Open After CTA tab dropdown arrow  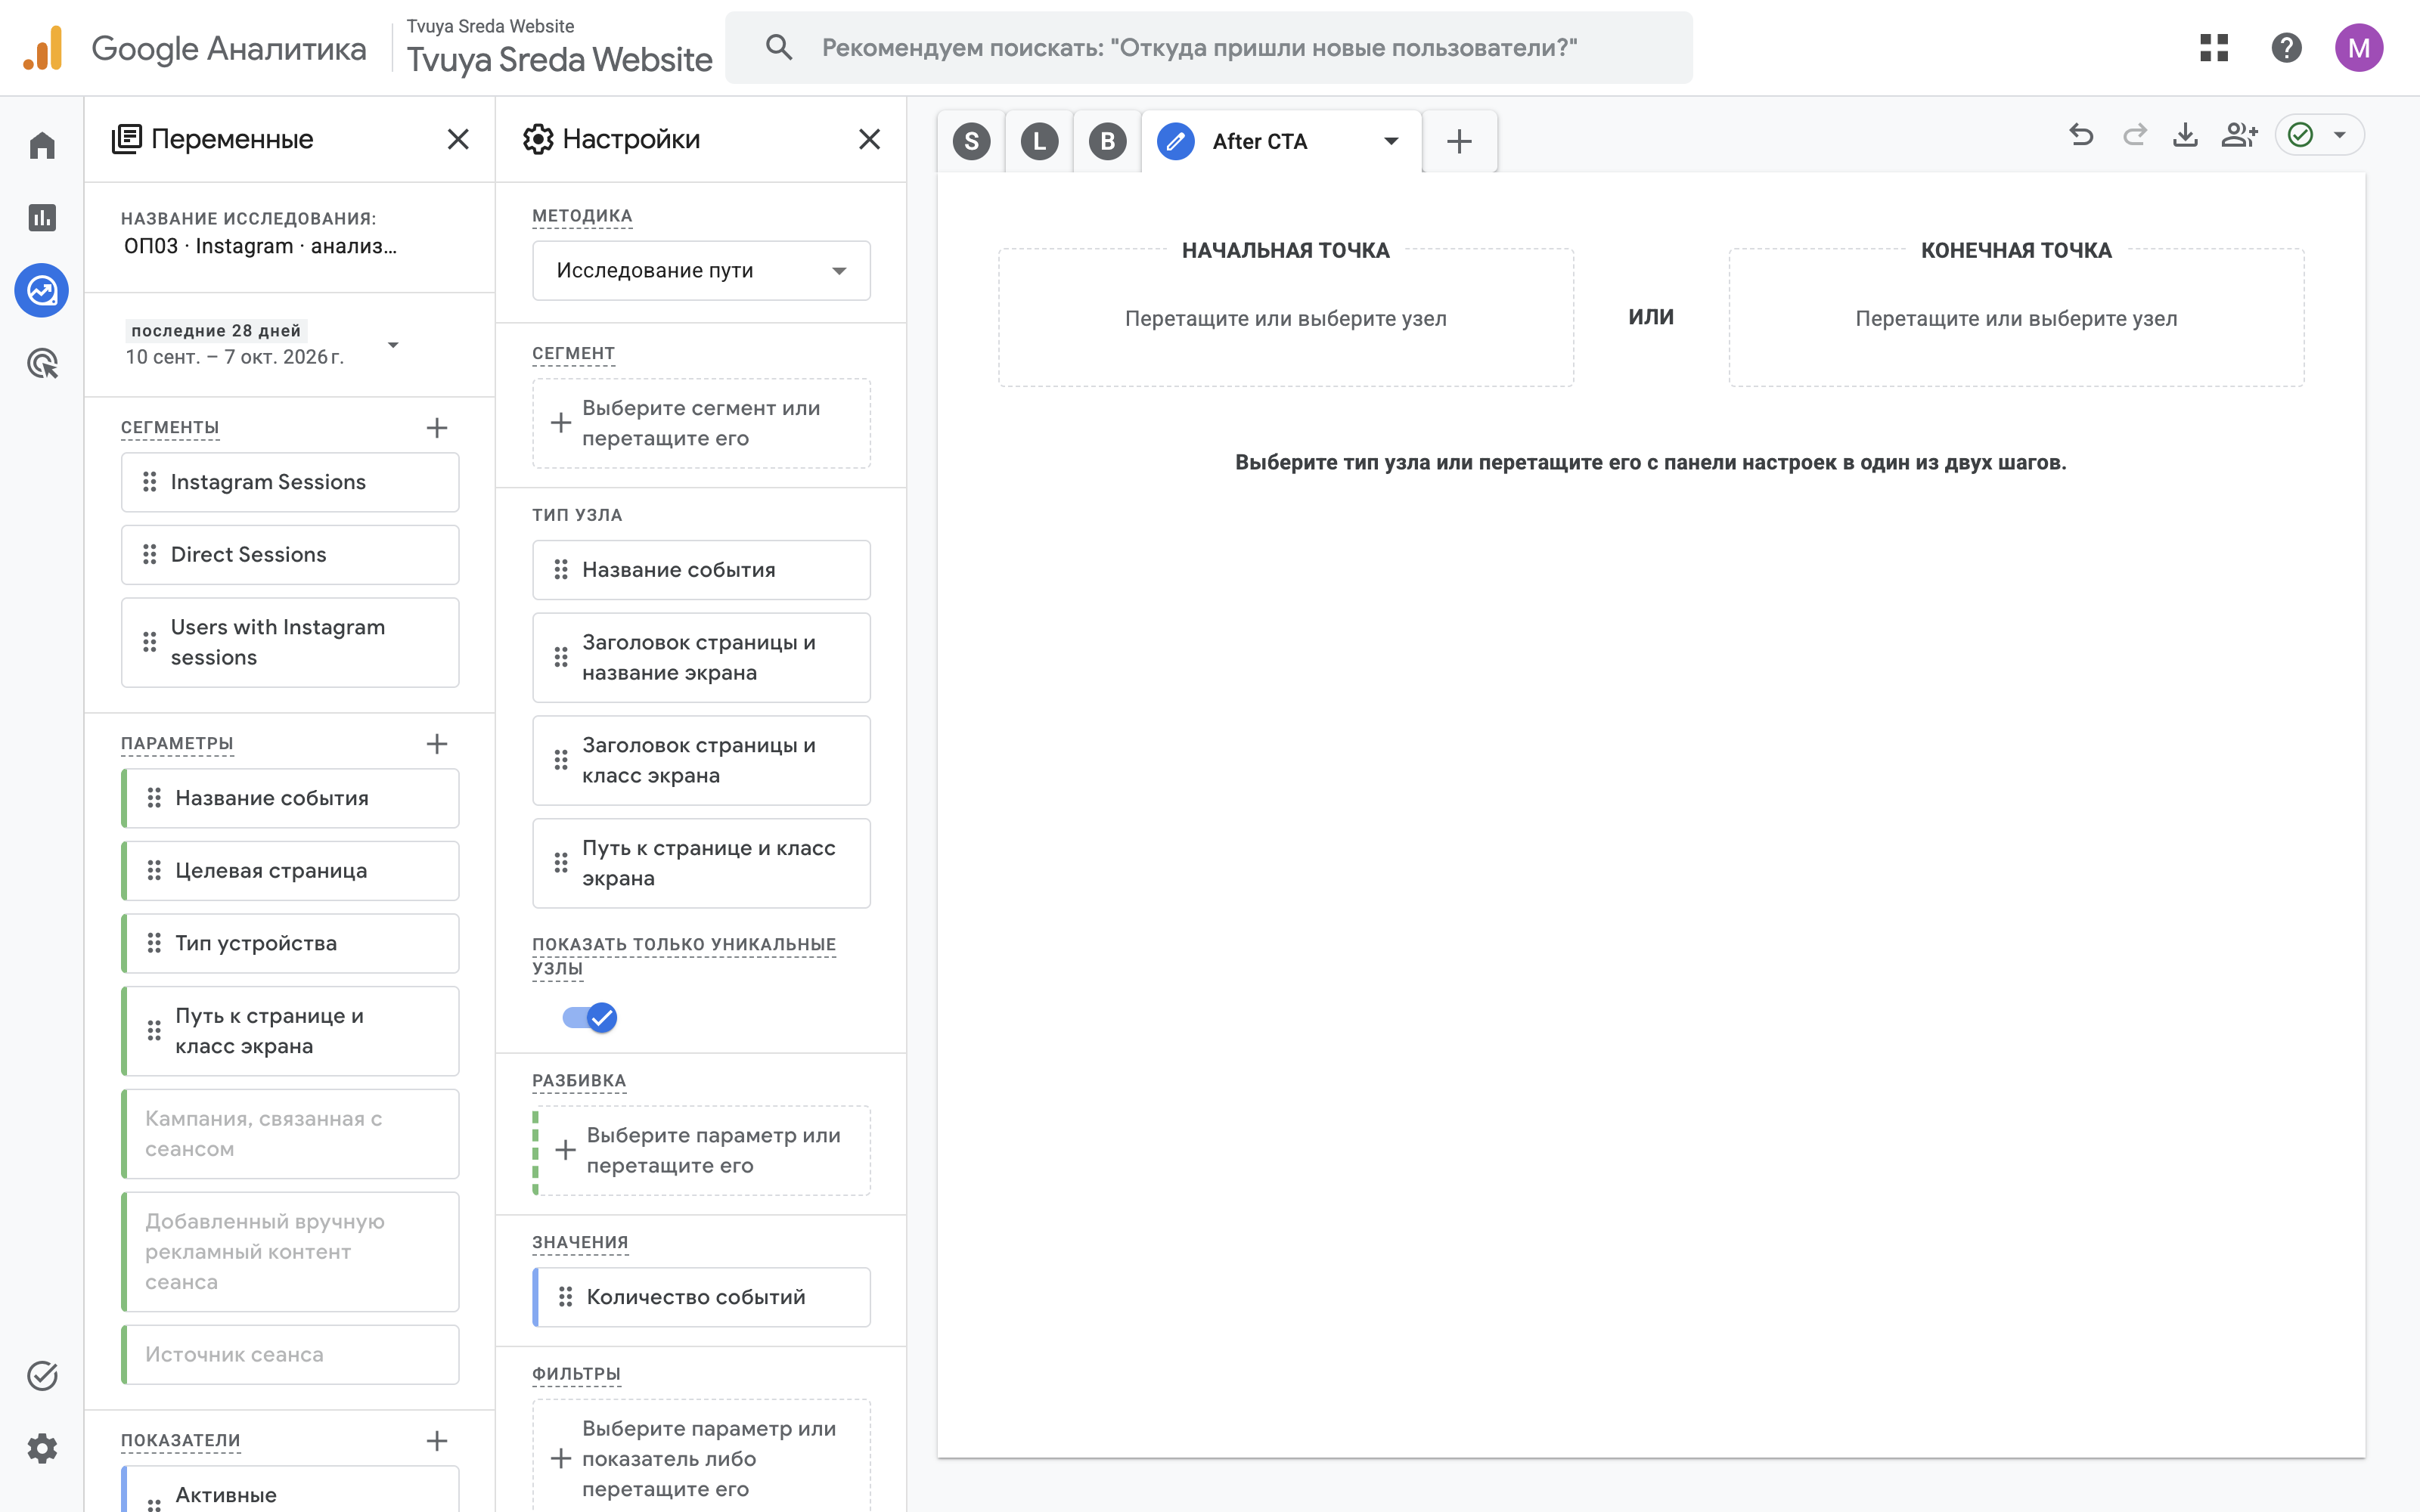click(x=1391, y=142)
